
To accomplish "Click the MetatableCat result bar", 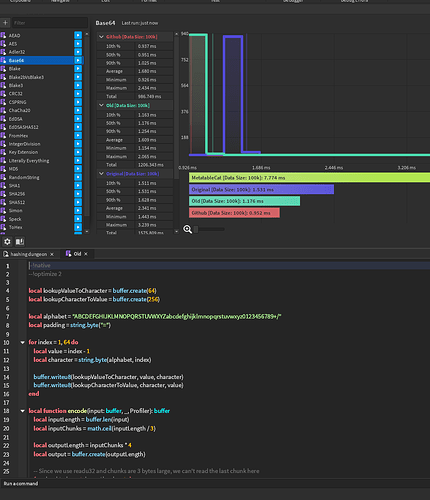I will [x=309, y=178].
